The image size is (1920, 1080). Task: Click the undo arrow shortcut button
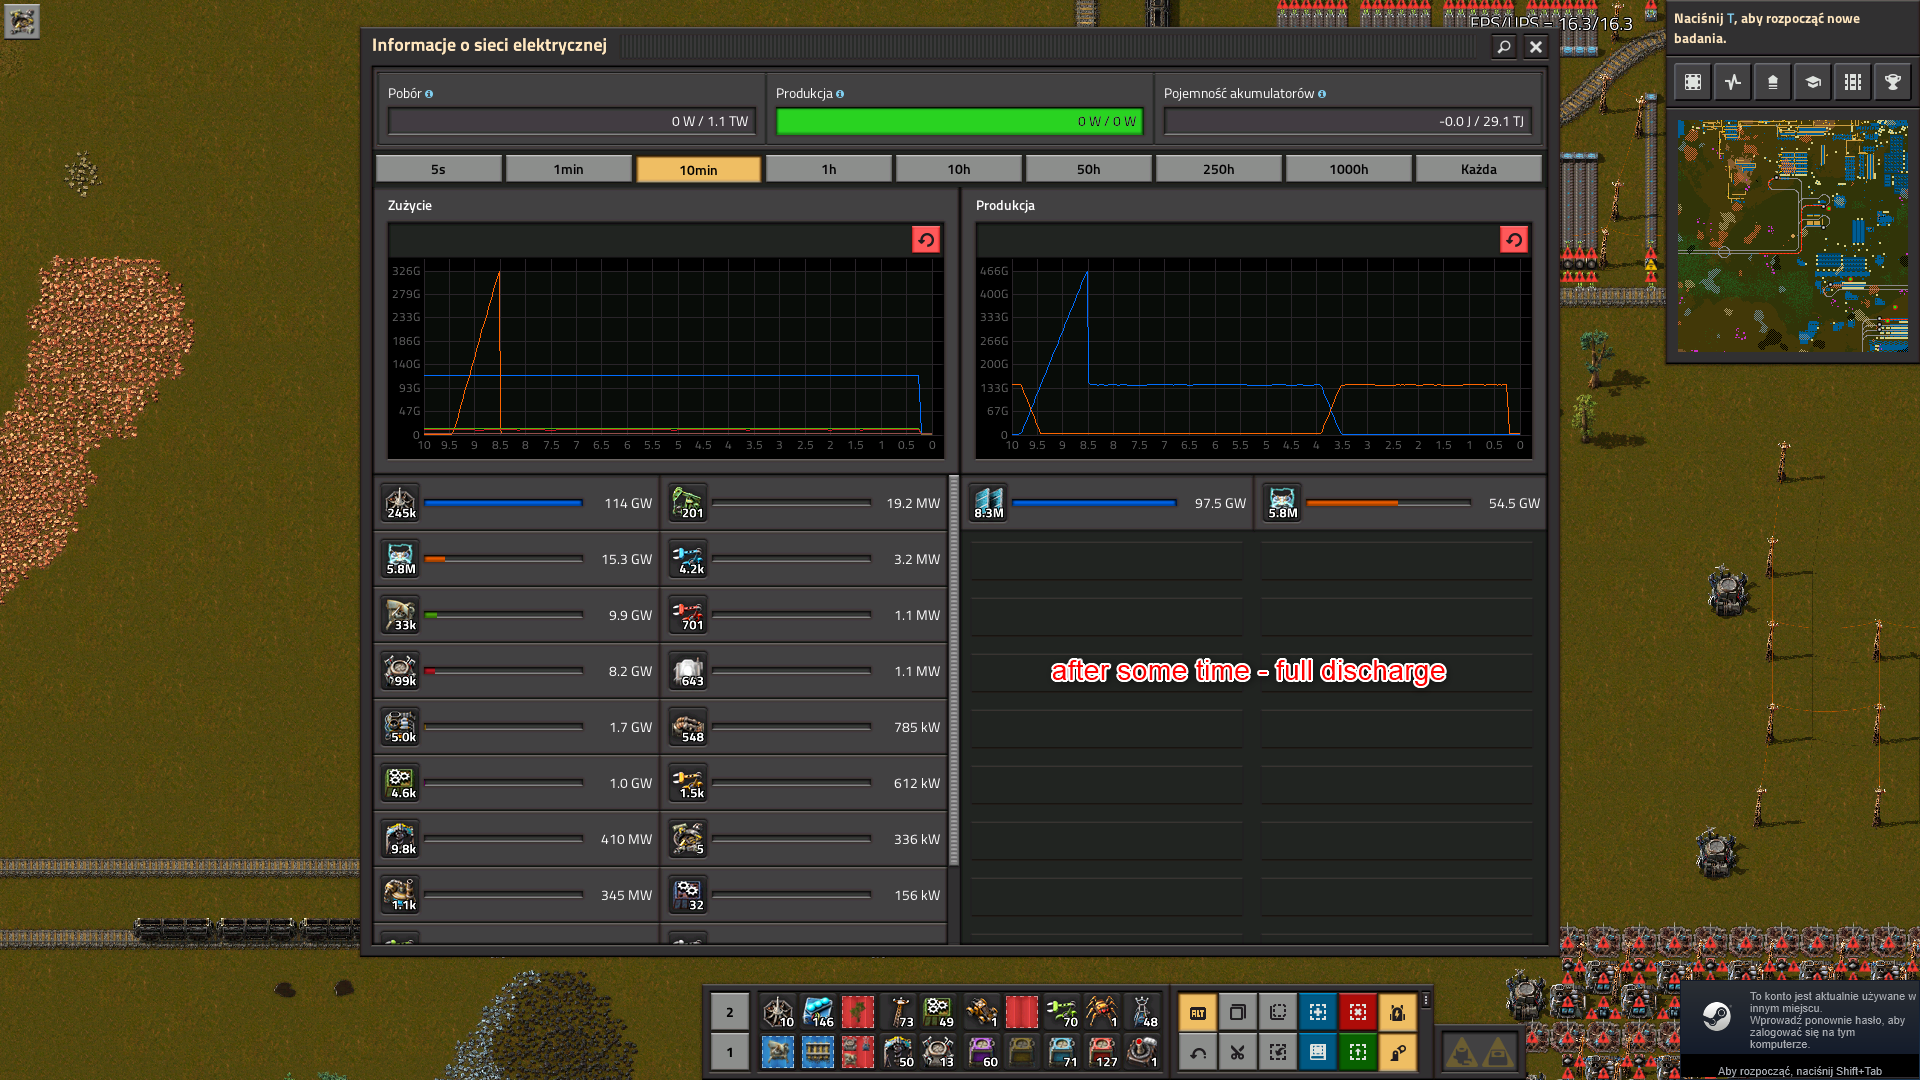pyautogui.click(x=1197, y=1052)
